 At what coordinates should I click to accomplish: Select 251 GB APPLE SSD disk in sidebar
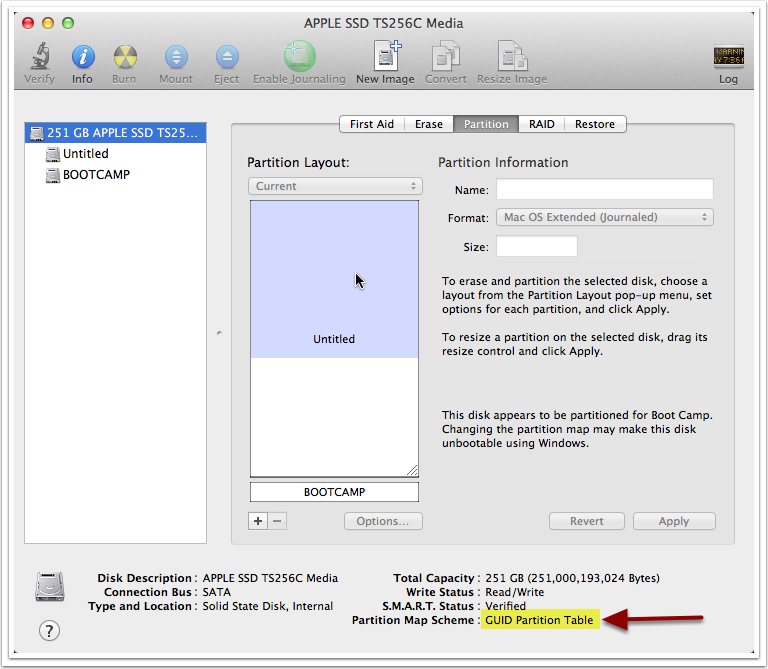coord(116,133)
